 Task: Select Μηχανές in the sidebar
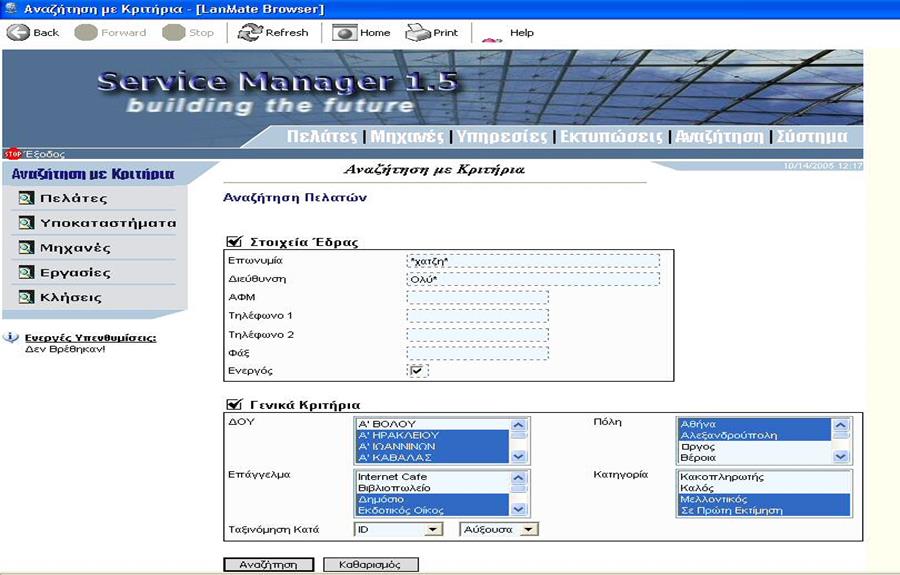point(75,248)
